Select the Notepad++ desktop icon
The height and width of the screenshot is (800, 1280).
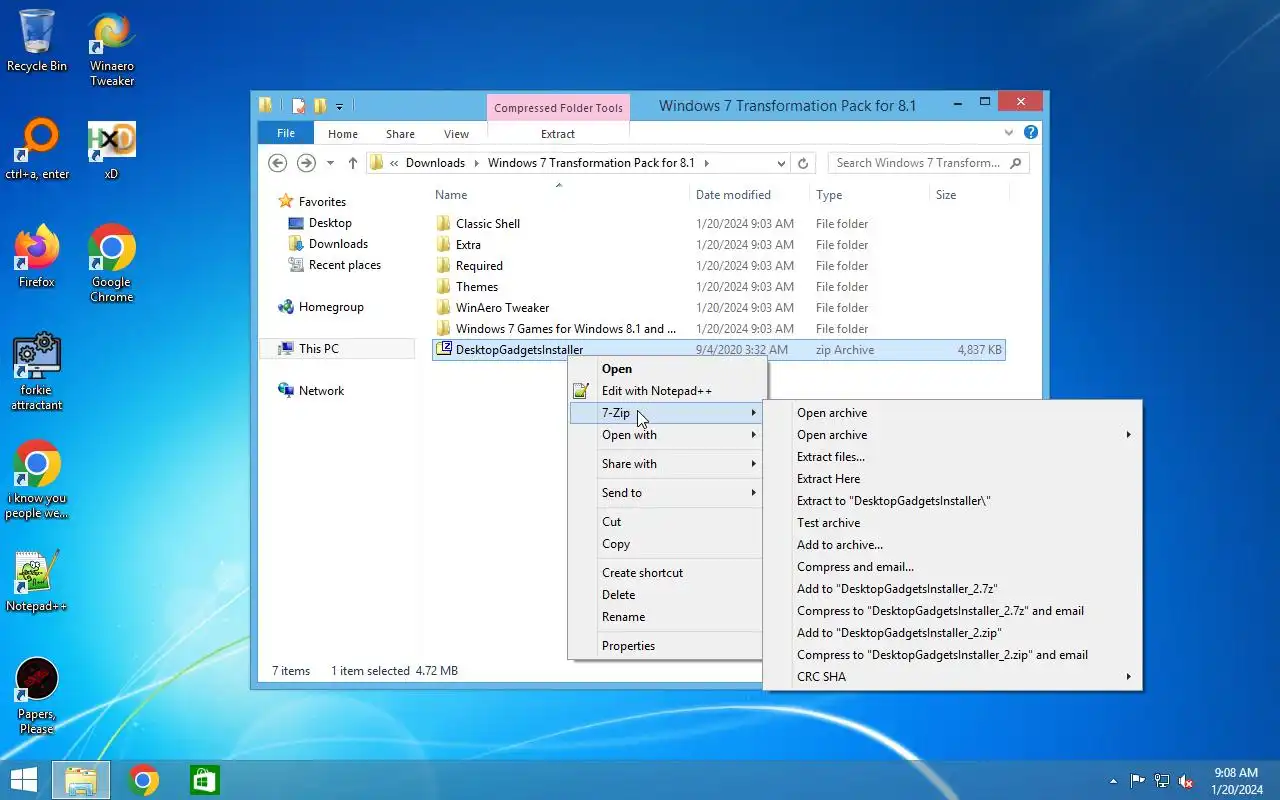point(37,580)
